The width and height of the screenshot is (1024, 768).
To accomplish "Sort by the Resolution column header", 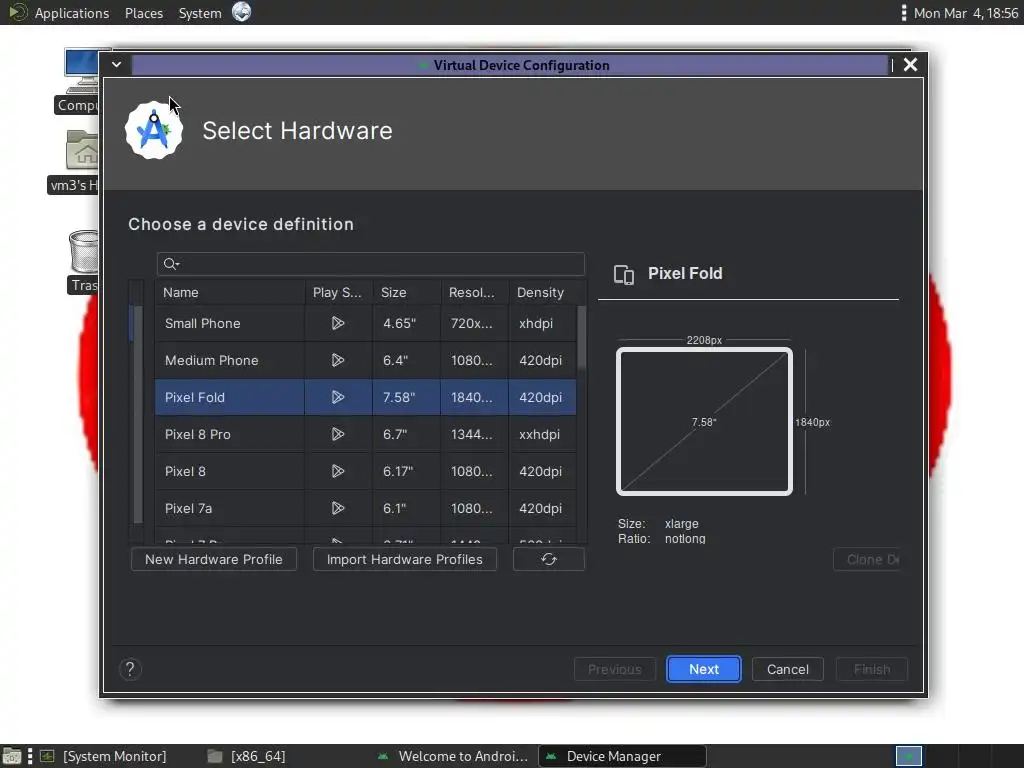I will (x=474, y=293).
